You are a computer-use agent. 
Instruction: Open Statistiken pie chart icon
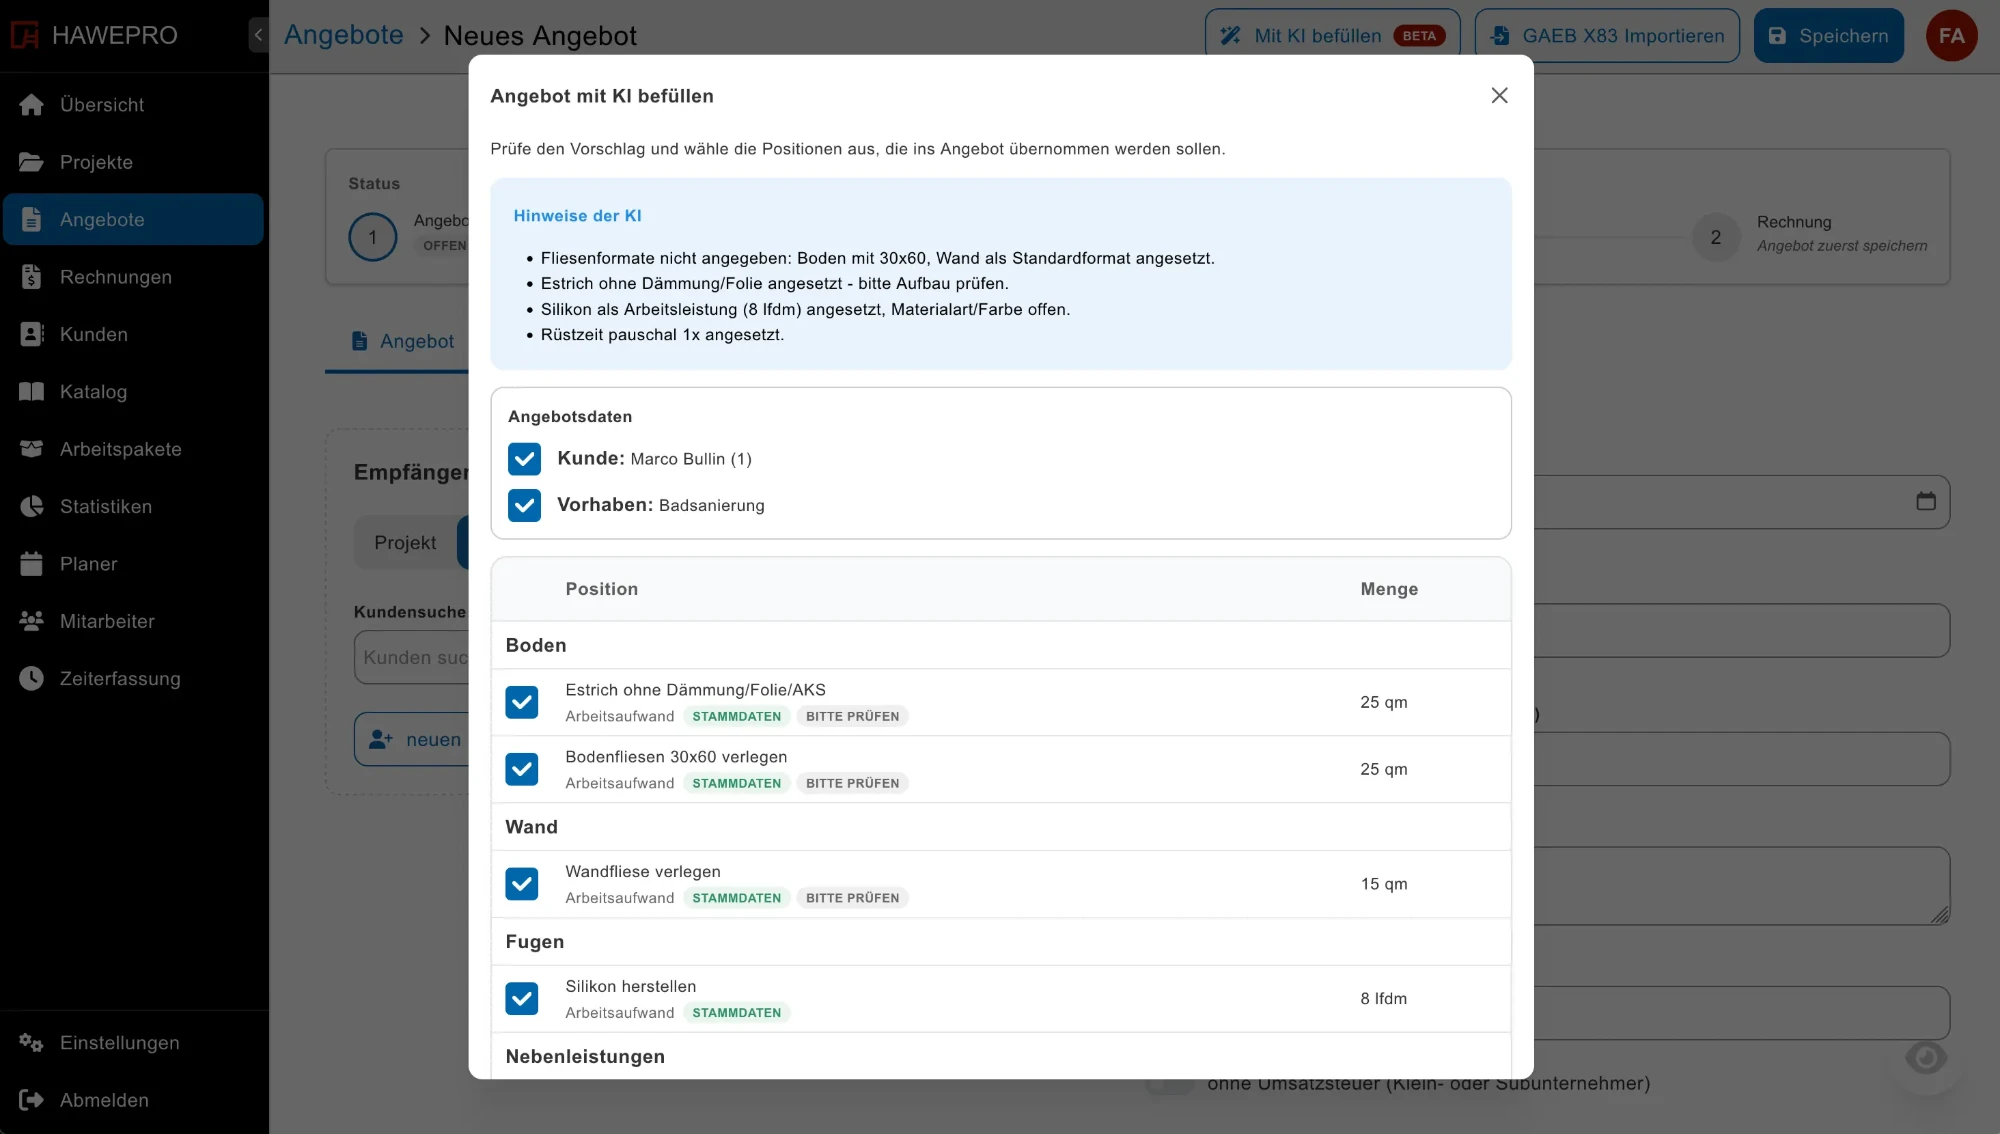coord(32,506)
